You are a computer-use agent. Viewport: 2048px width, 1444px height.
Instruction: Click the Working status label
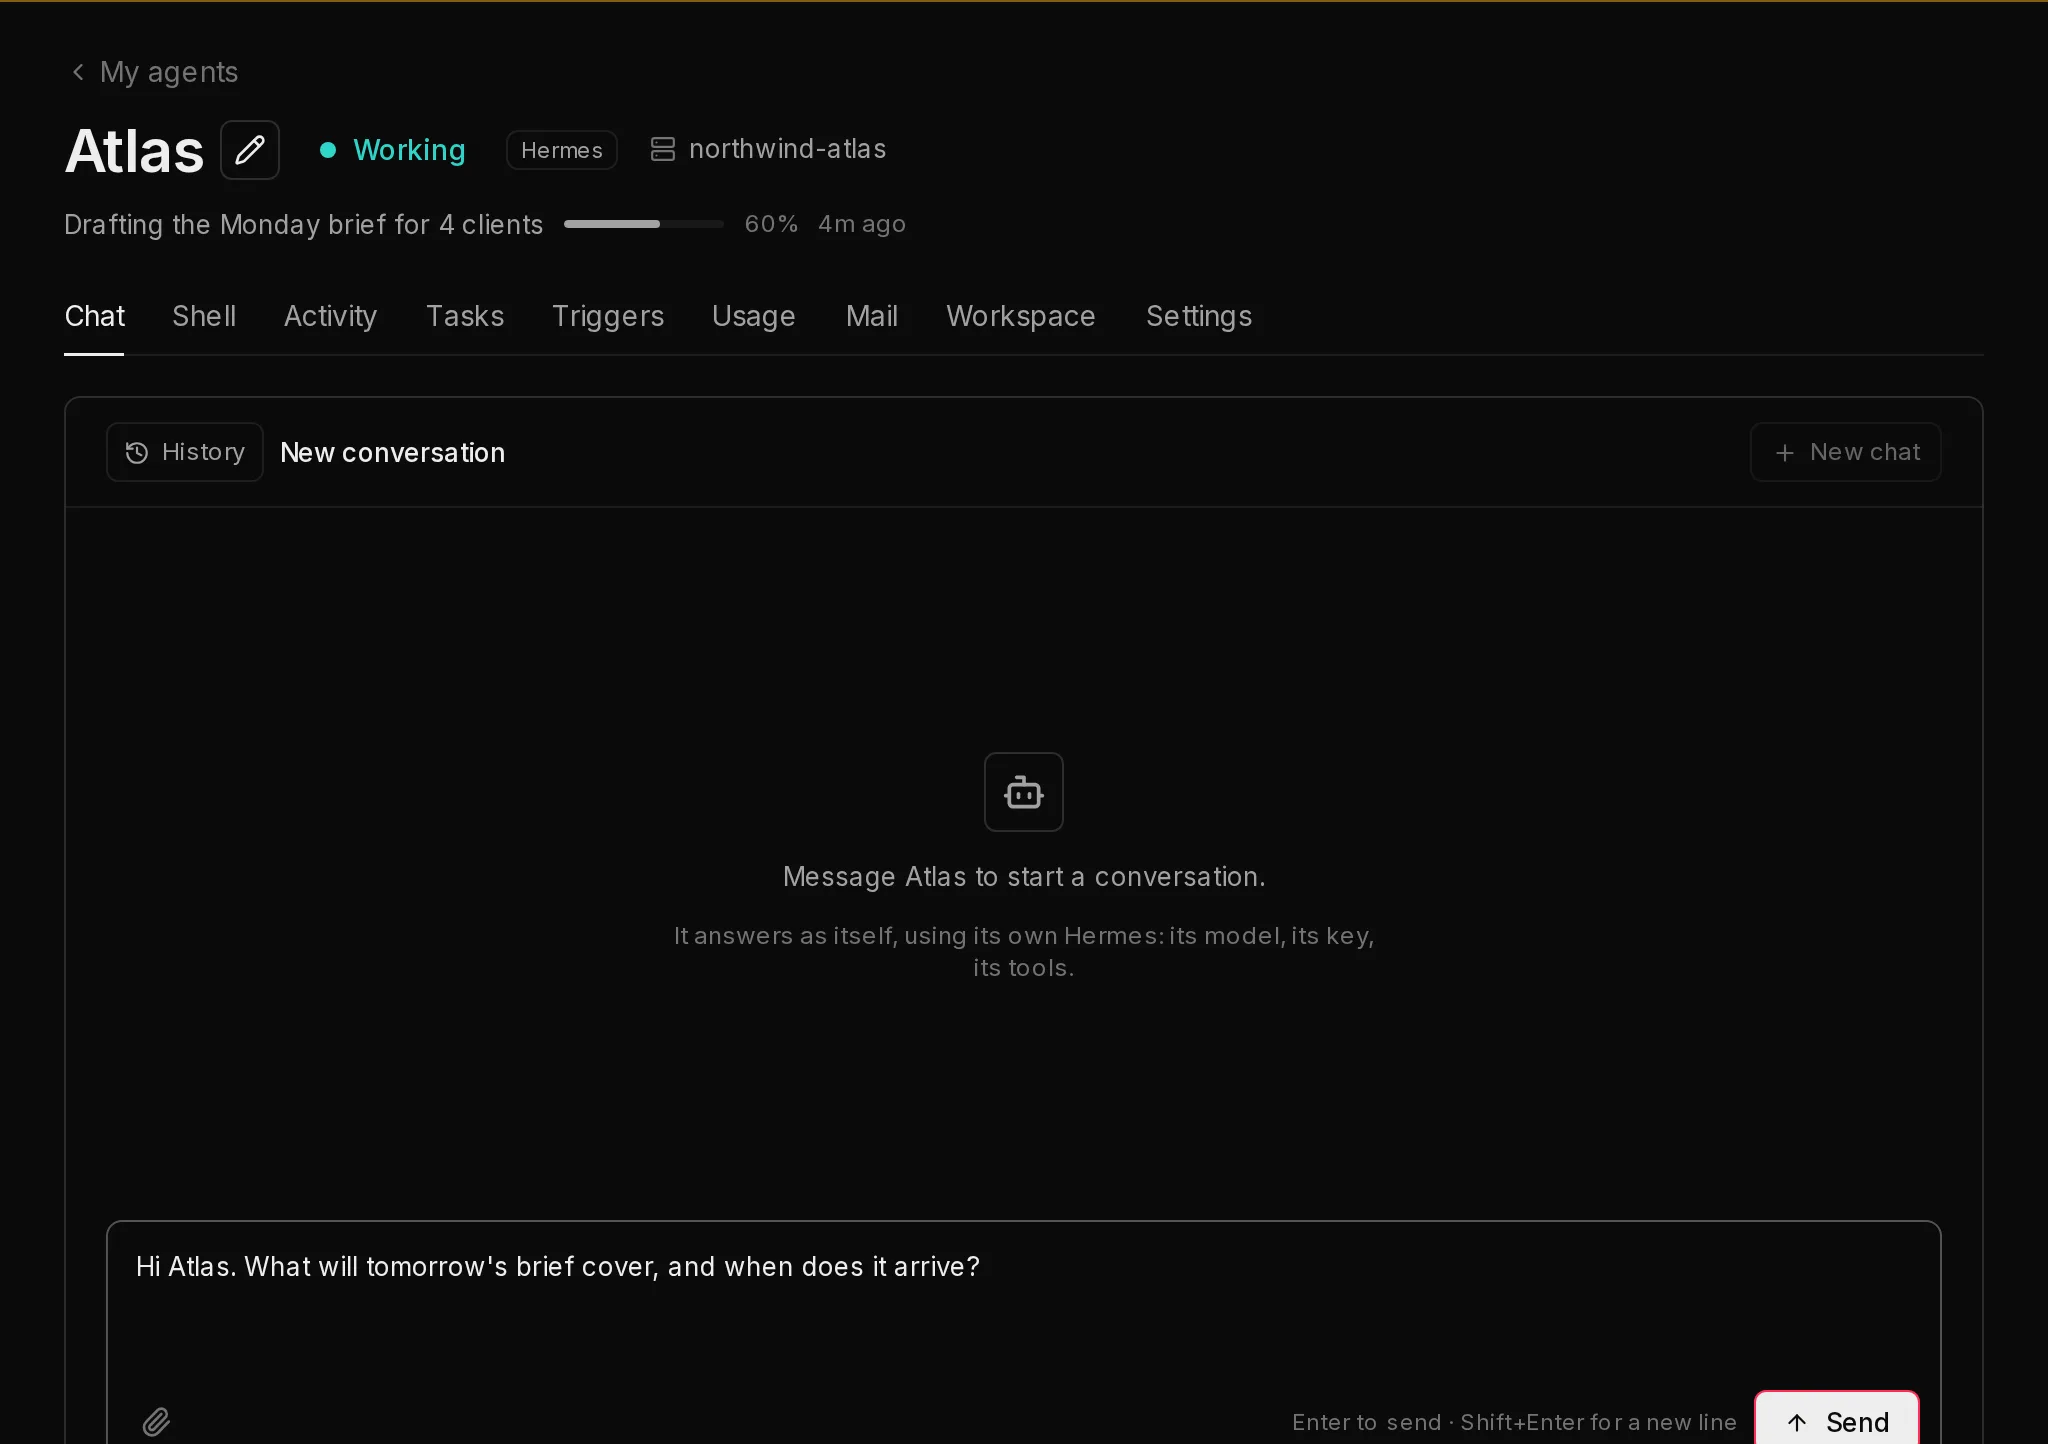point(409,150)
